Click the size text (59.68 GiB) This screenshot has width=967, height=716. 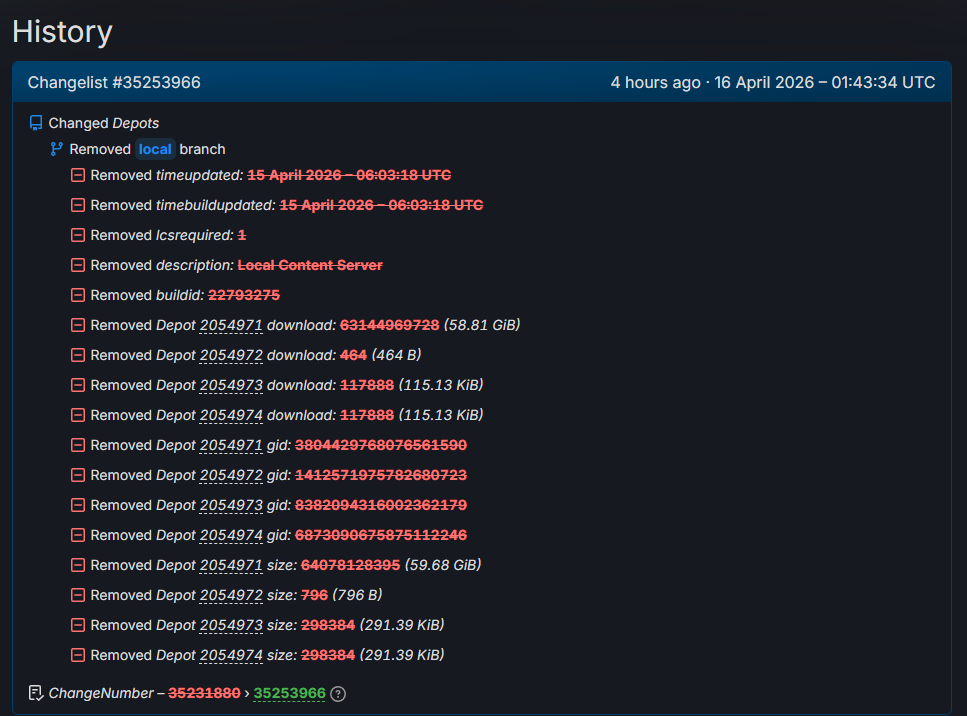pyautogui.click(x=443, y=565)
